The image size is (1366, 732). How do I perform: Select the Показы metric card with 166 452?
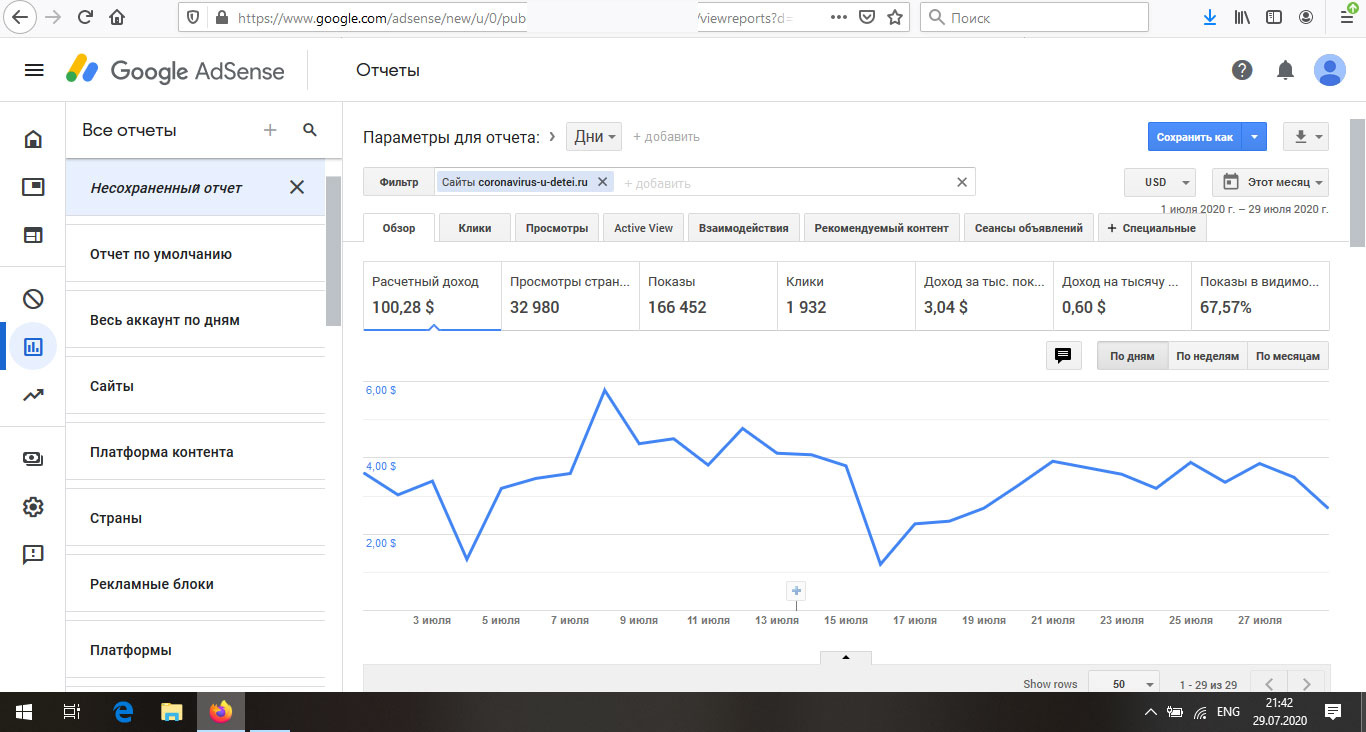[x=708, y=296]
